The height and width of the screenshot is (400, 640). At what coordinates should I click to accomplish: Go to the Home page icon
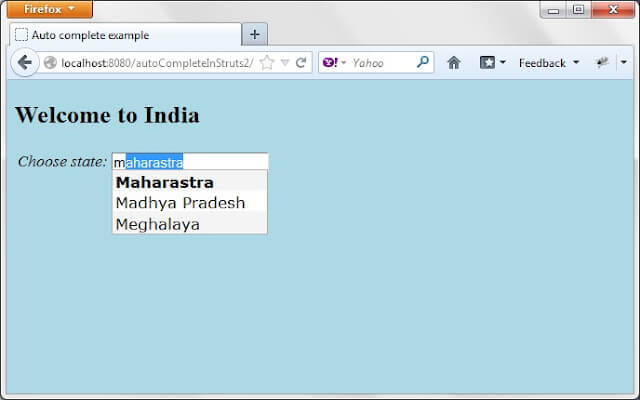point(453,62)
